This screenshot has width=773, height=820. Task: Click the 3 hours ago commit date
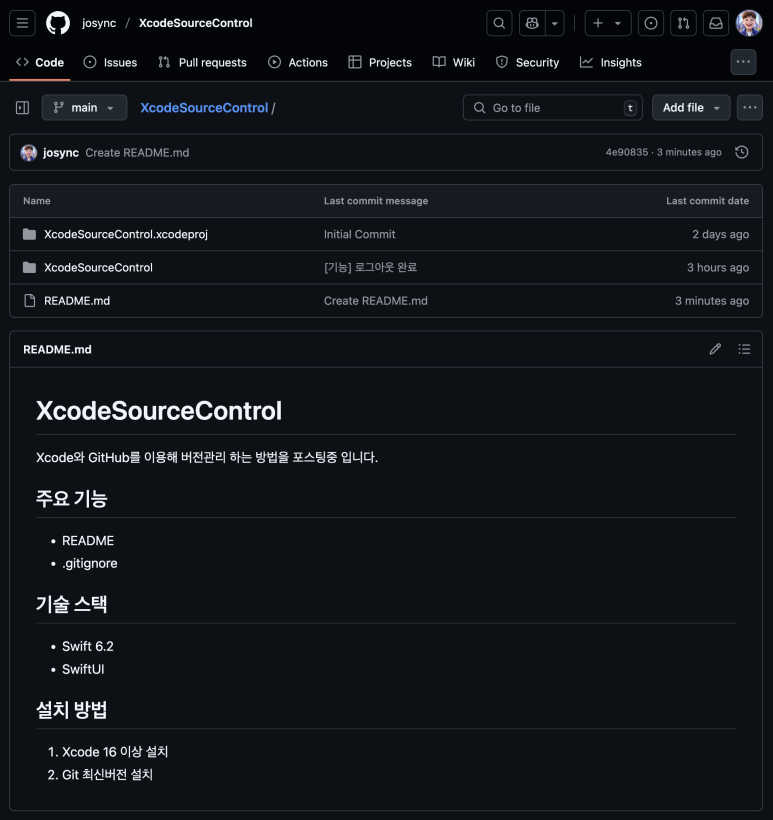pyautogui.click(x=718, y=268)
